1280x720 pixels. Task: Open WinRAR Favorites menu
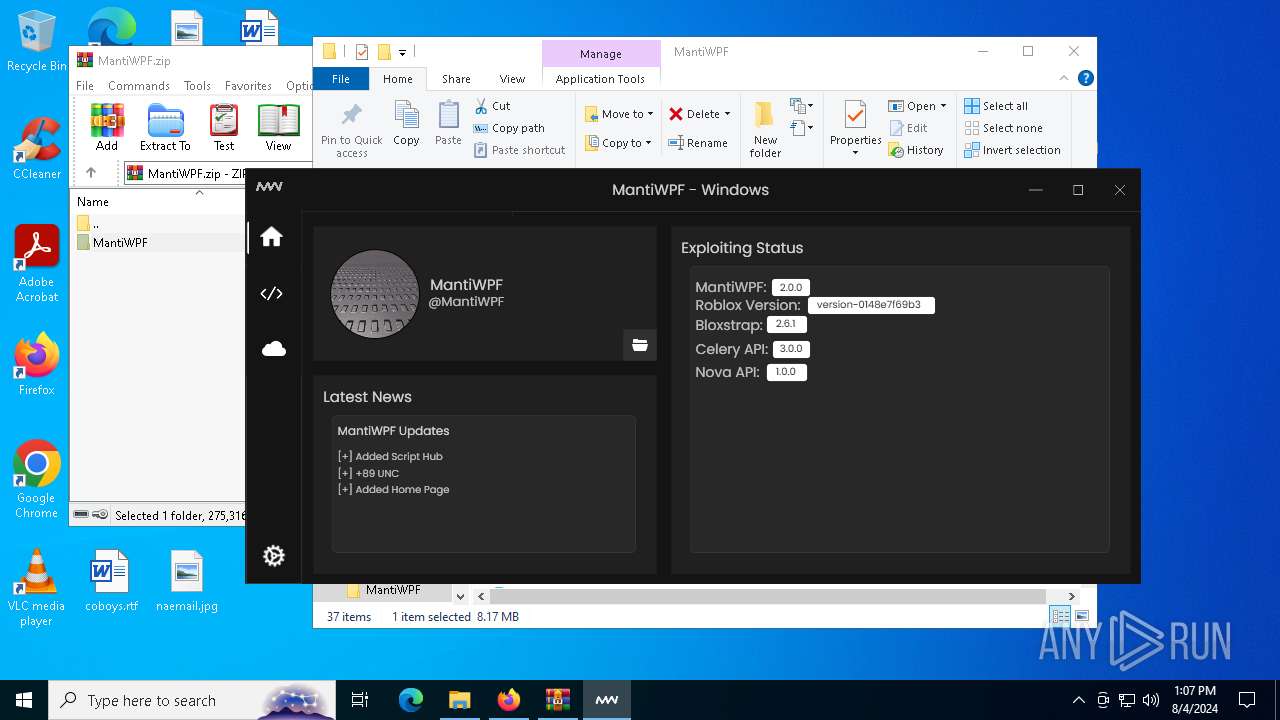[x=248, y=86]
